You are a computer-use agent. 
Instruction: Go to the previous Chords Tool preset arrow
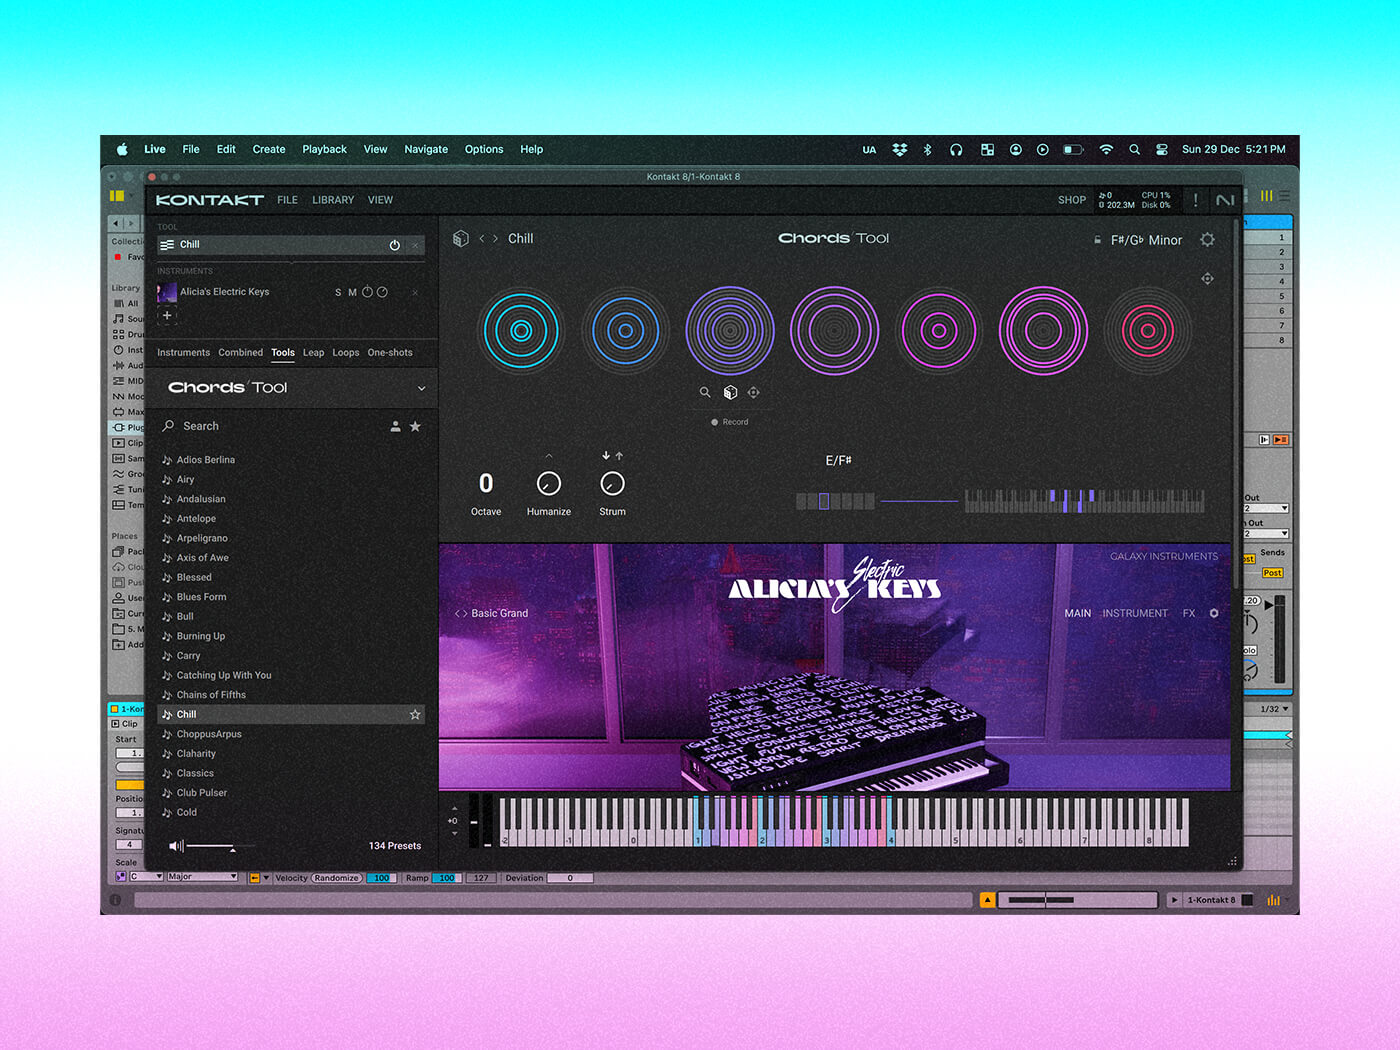pyautogui.click(x=481, y=239)
